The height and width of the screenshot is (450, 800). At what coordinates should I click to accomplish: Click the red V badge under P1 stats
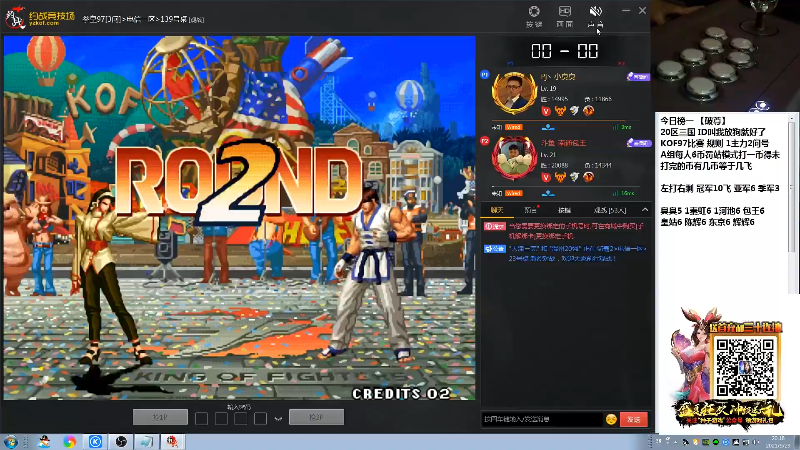pyautogui.click(x=546, y=111)
